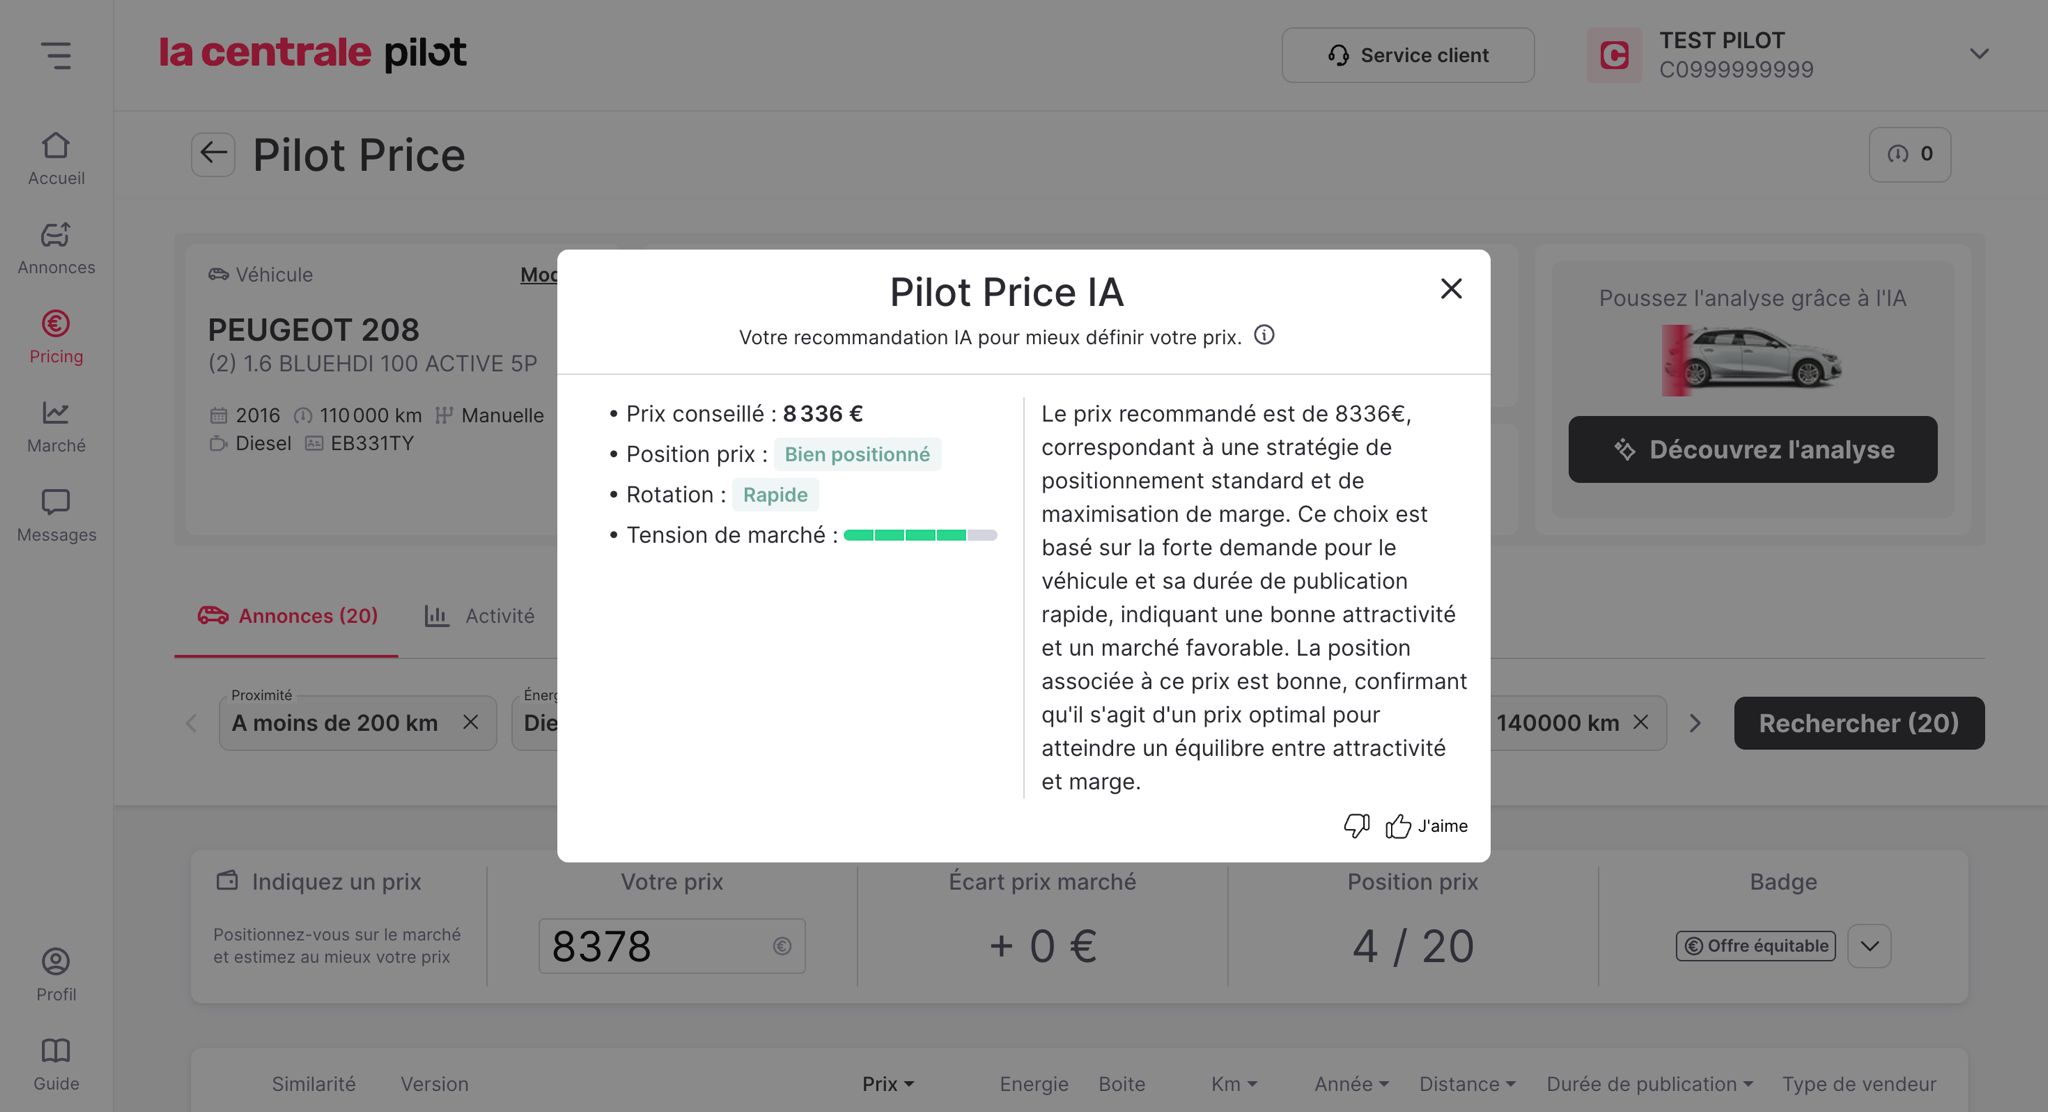The height and width of the screenshot is (1112, 2048).
Task: Switch to the Activité tab
Action: tap(480, 616)
